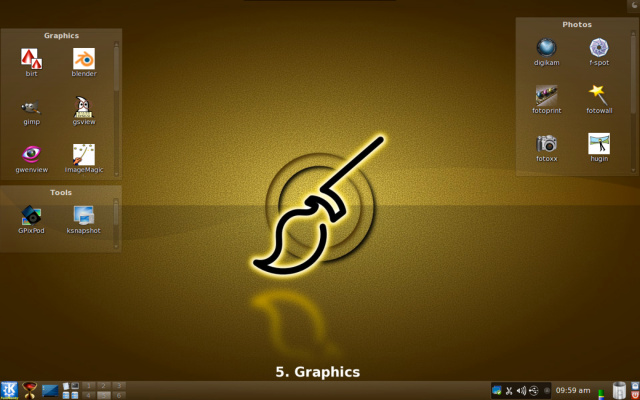Screen dimensions: 640x400
Task: Click network status tray icon with checkmark
Action: pyautogui.click(x=497, y=391)
